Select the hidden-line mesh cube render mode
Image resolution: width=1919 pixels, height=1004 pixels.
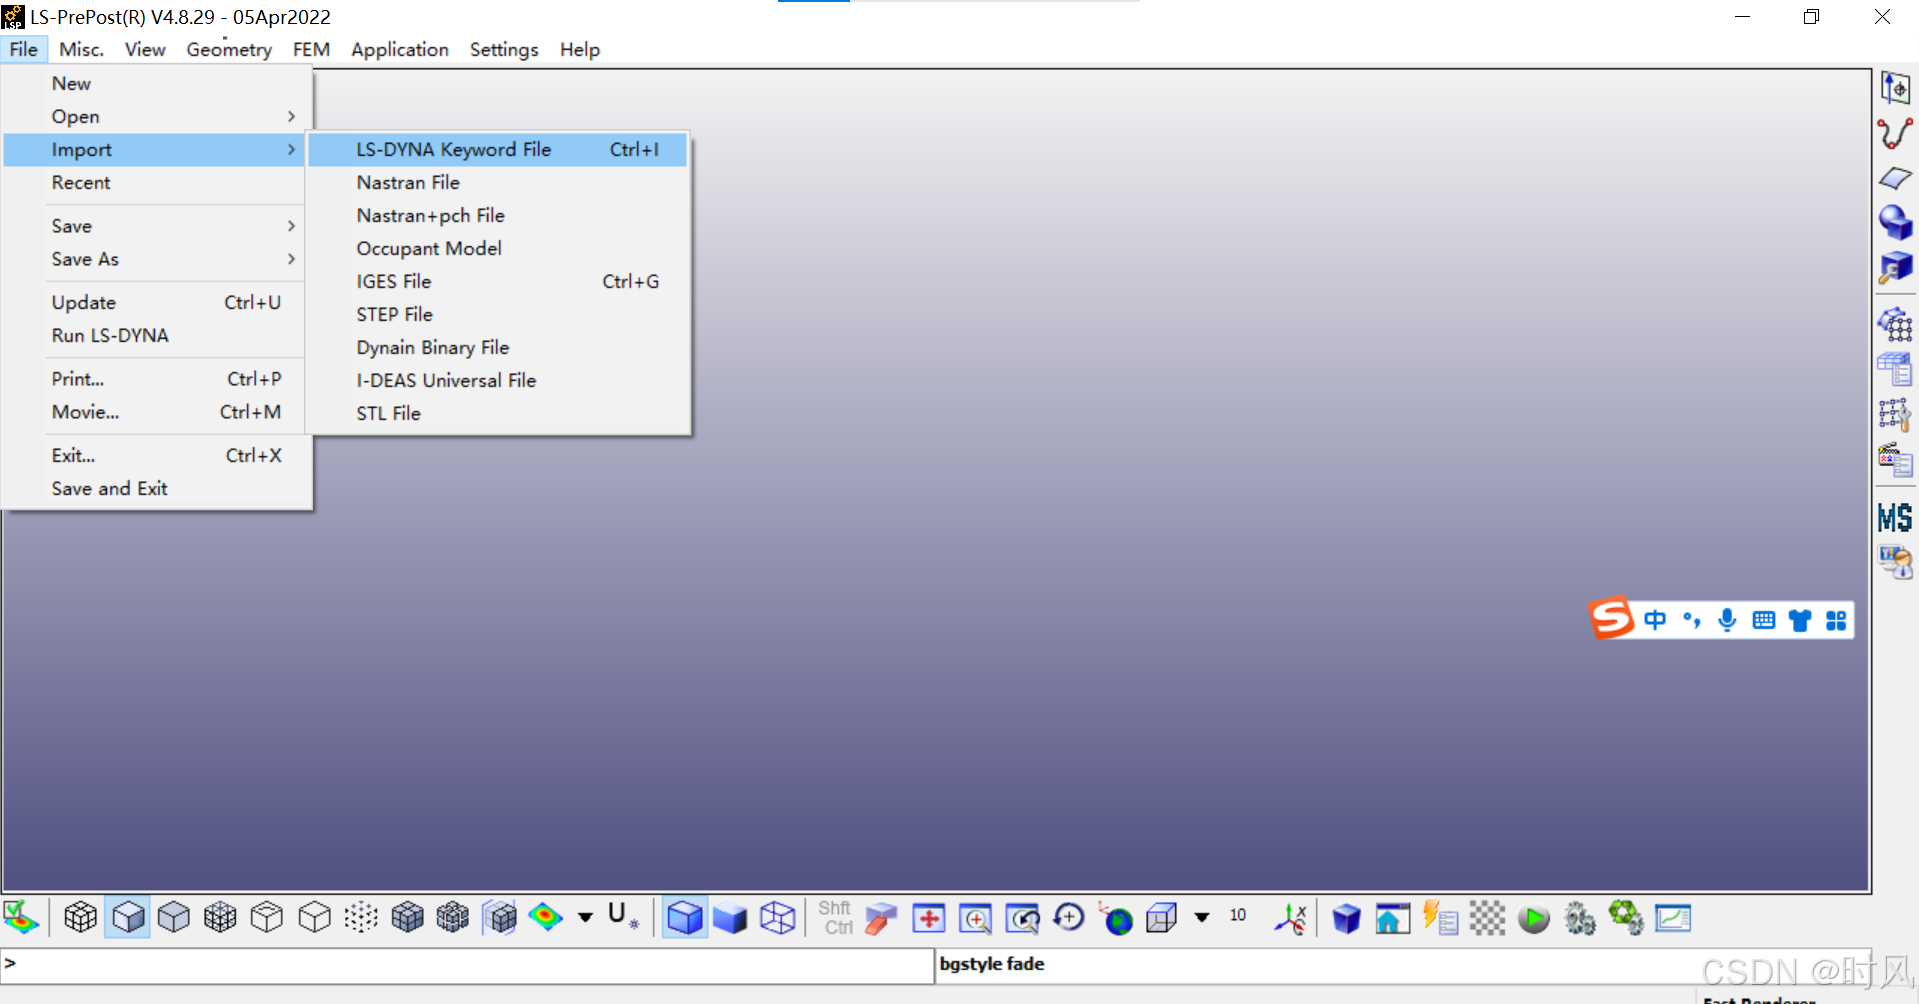80,917
